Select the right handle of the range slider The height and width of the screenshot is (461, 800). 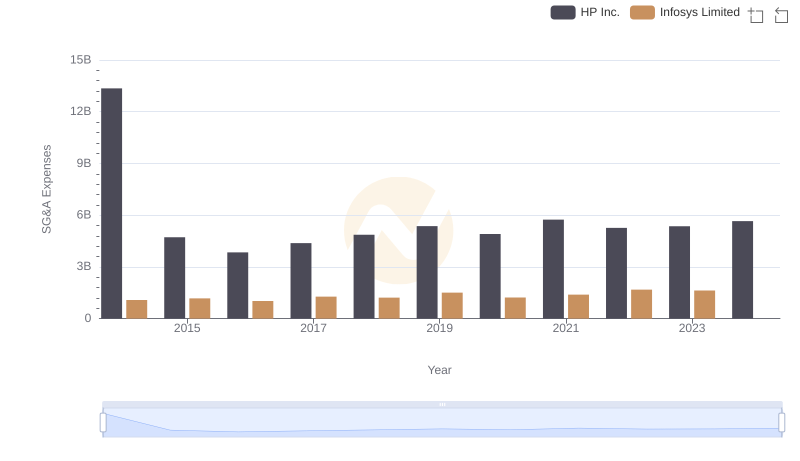click(782, 423)
